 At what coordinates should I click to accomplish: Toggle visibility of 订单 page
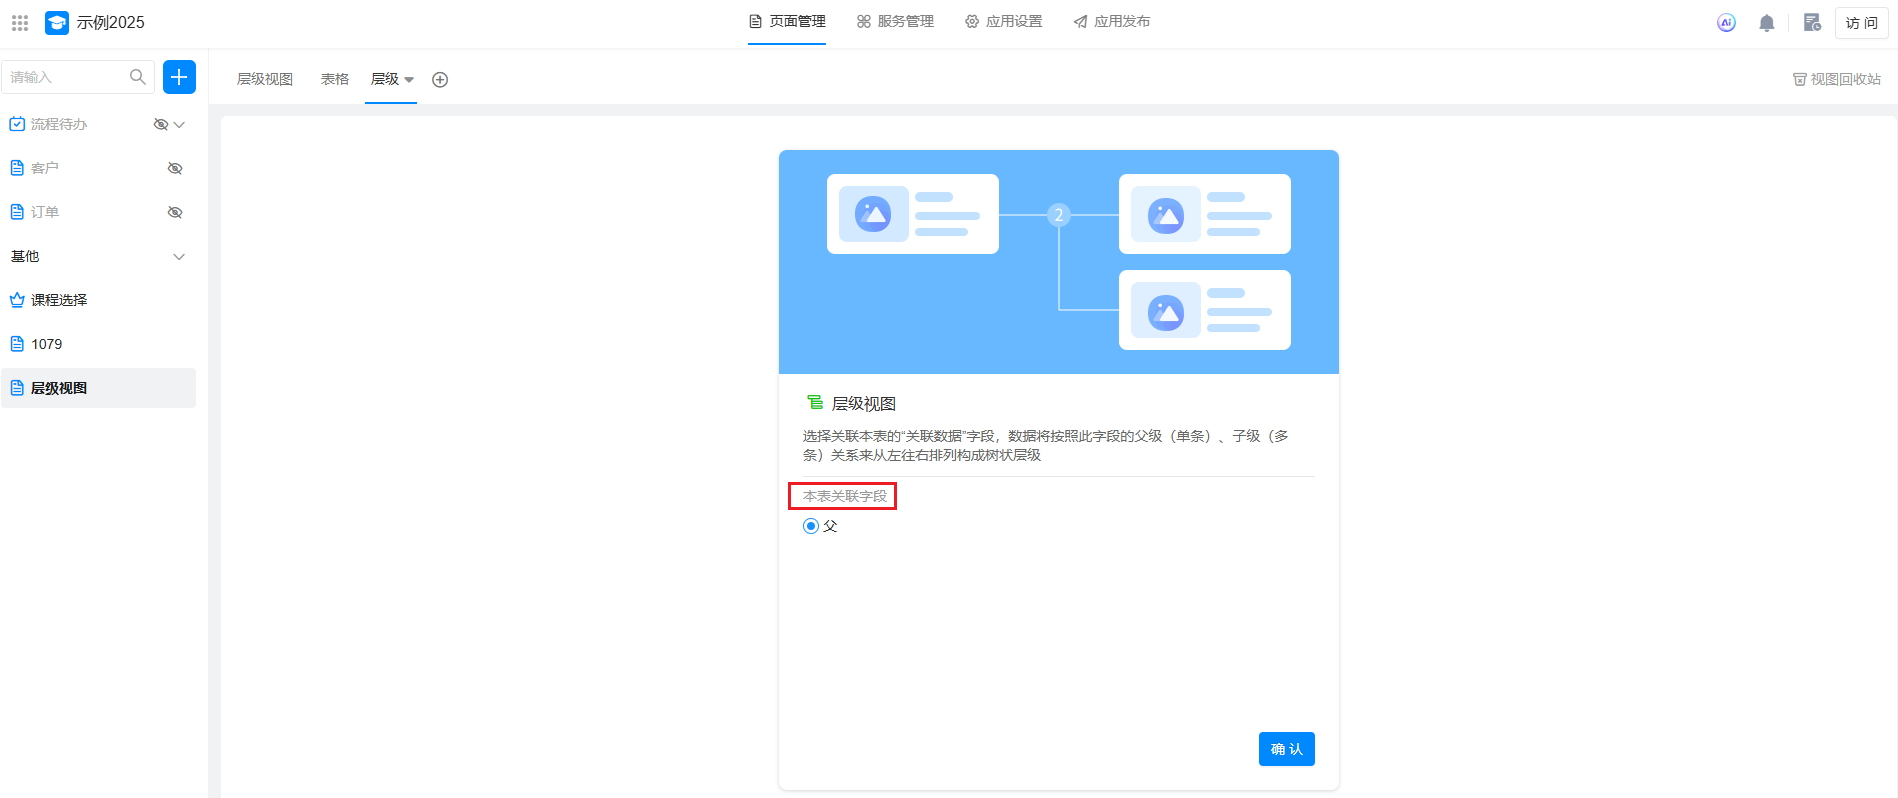[x=175, y=212]
